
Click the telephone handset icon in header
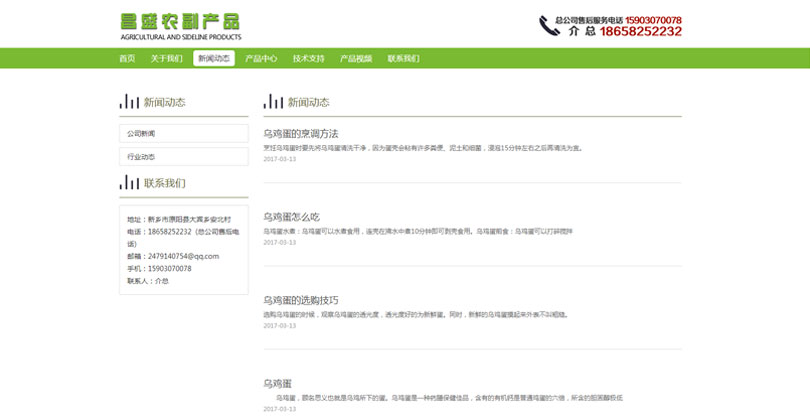tap(549, 26)
